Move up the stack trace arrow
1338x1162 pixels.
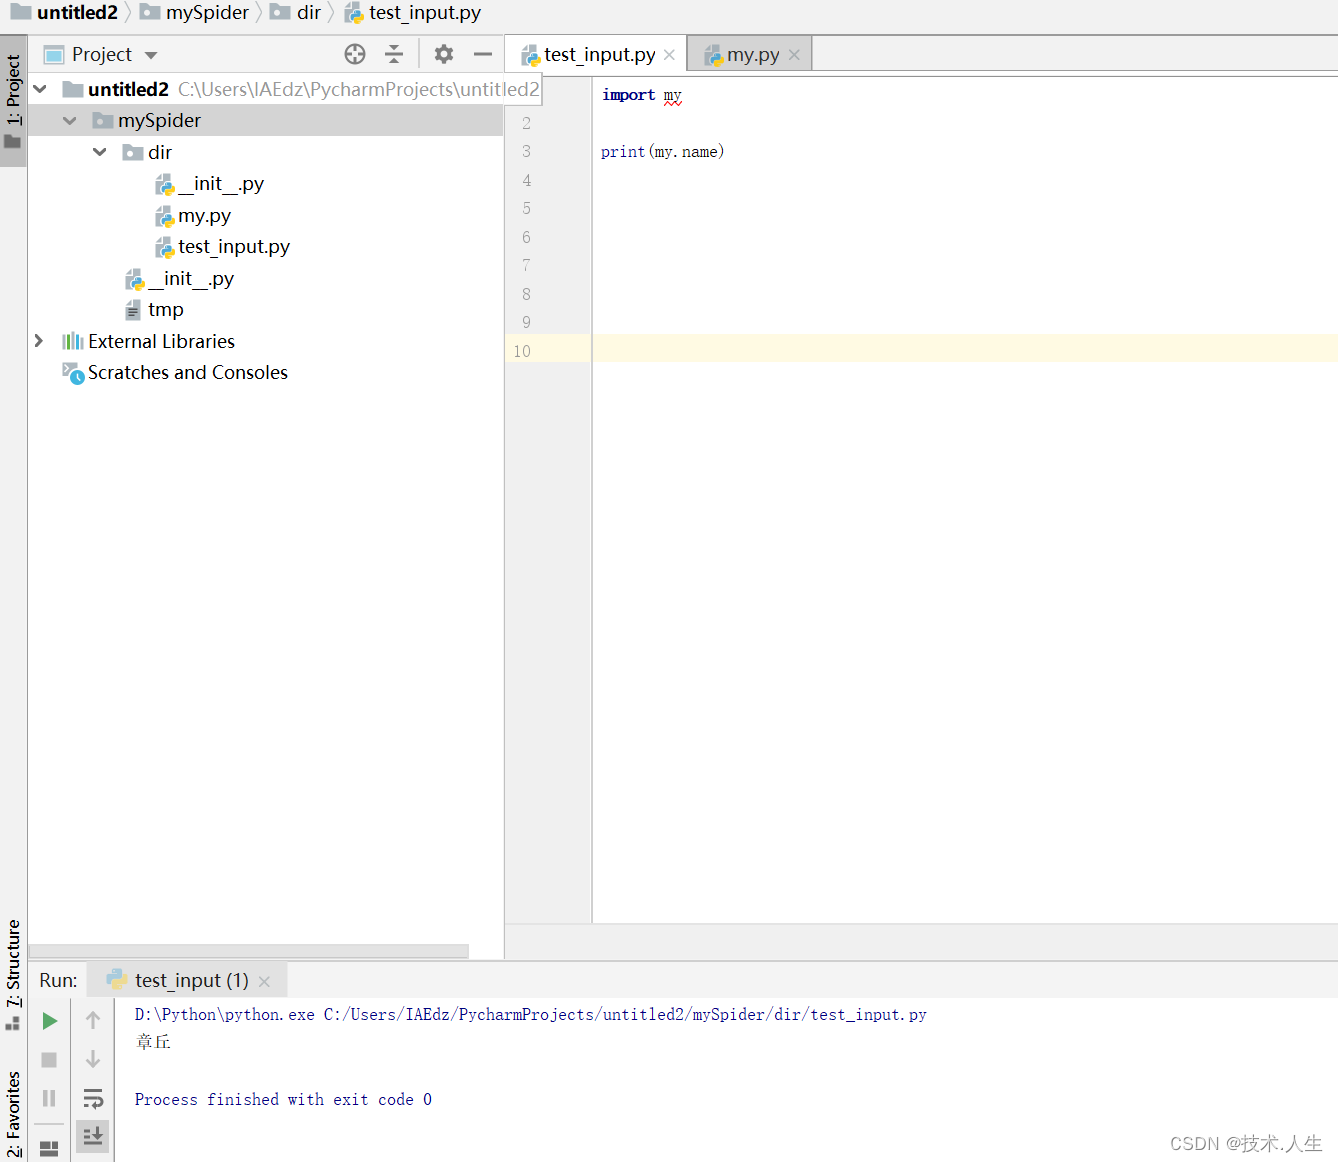(93, 1020)
